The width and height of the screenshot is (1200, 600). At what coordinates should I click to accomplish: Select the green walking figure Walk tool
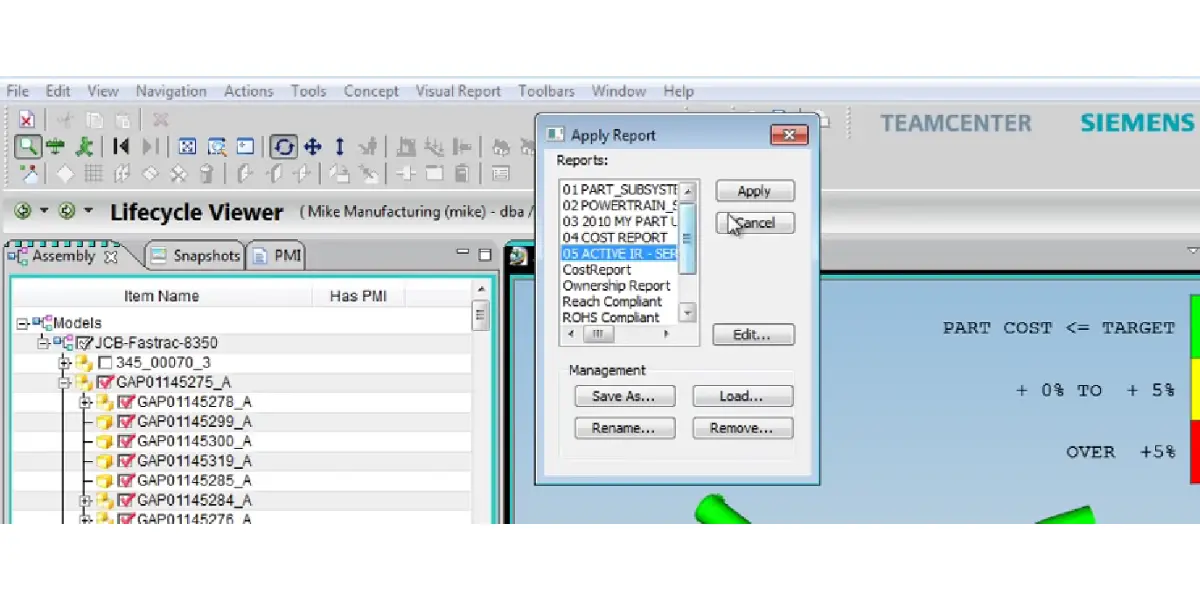pos(84,146)
